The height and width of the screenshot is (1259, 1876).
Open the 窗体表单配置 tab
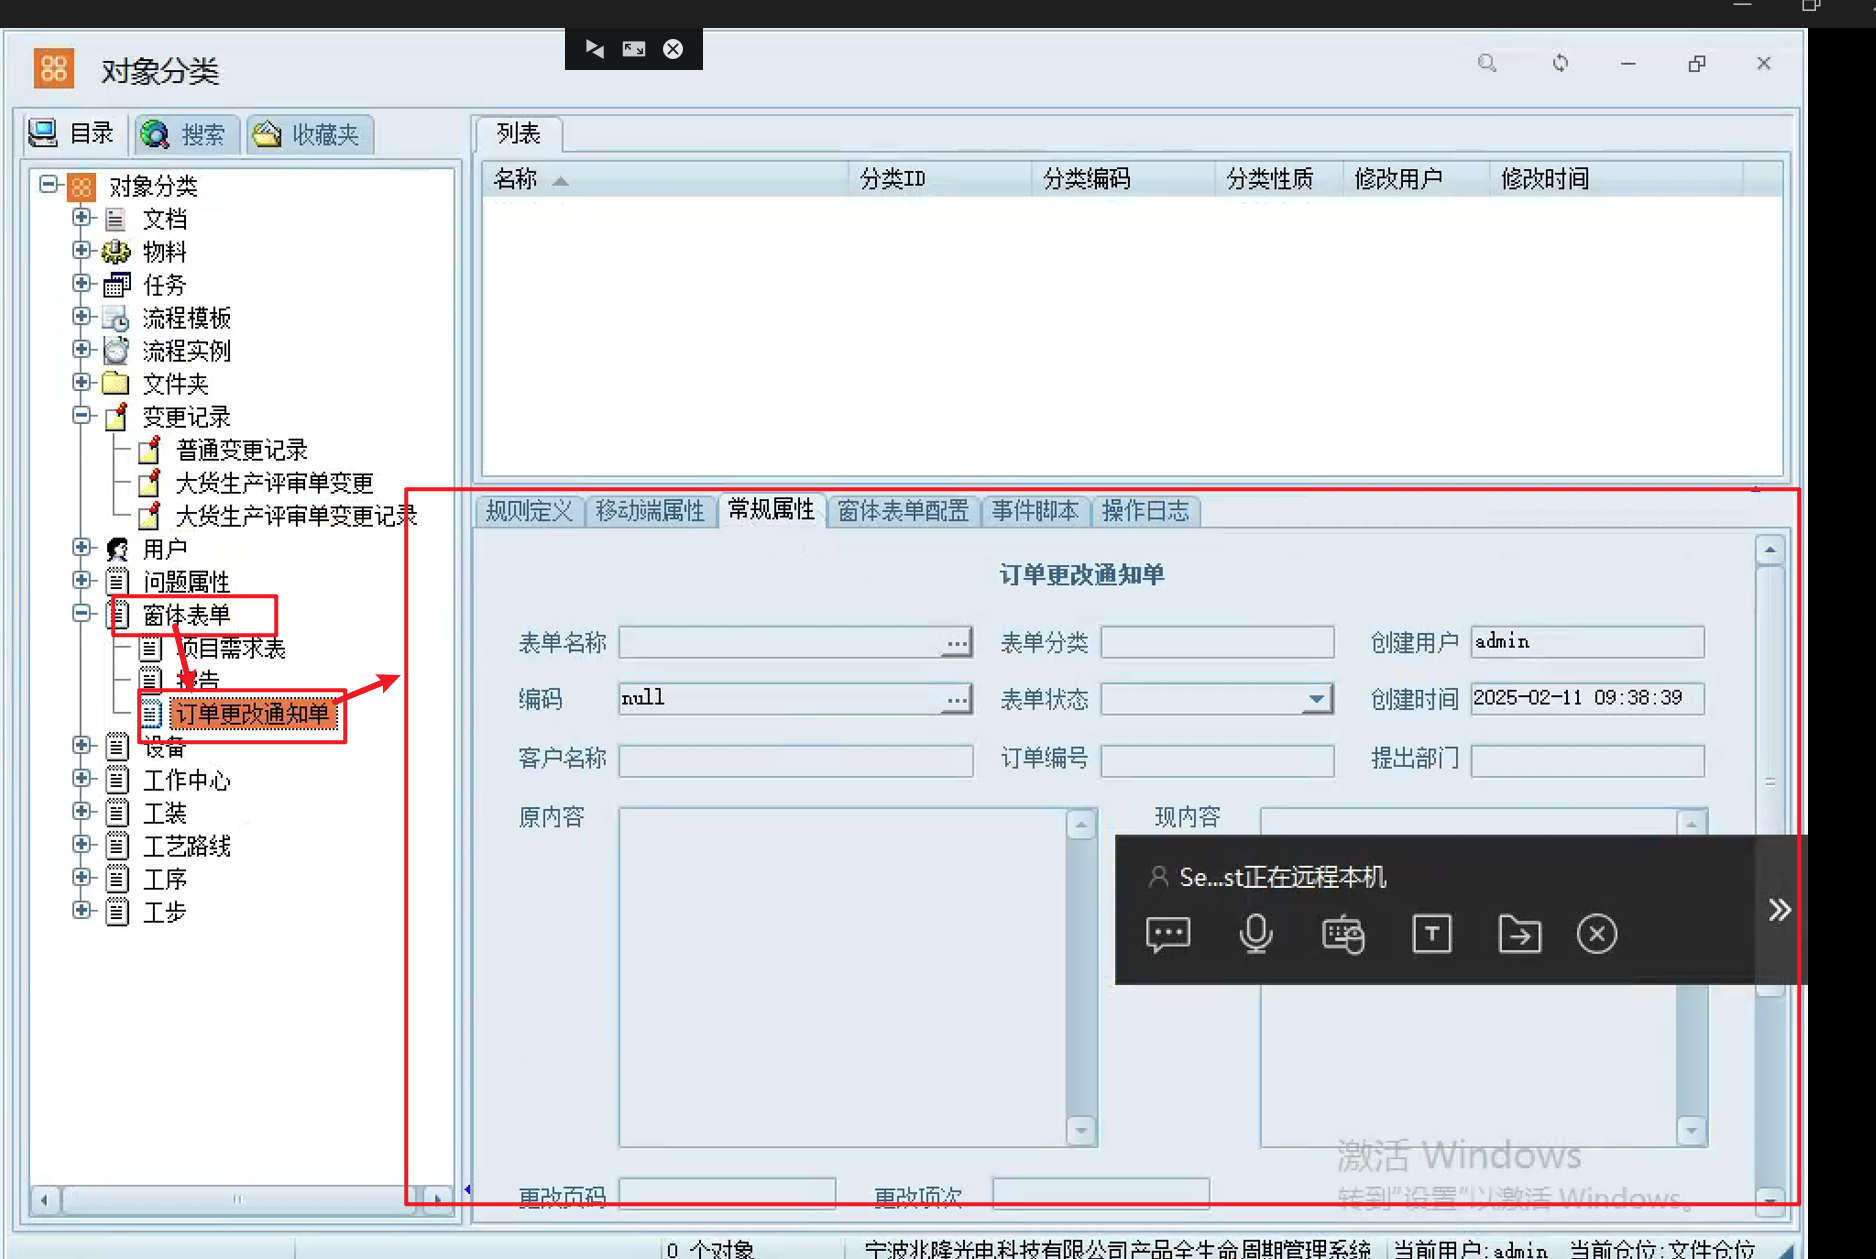[903, 511]
